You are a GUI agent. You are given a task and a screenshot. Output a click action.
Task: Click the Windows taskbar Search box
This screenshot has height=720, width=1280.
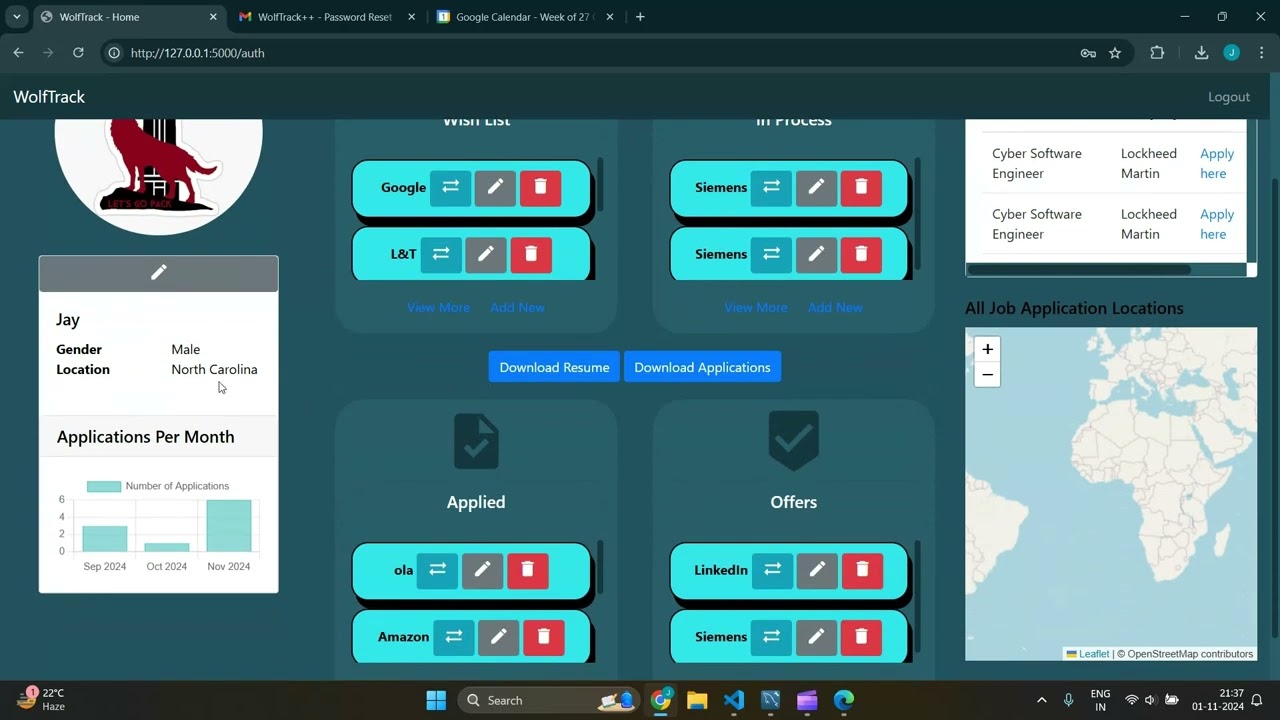[549, 700]
